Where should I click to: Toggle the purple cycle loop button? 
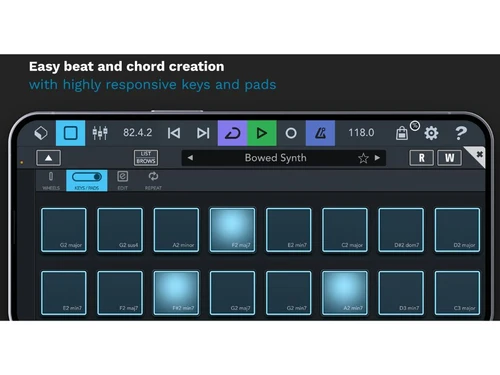pyautogui.click(x=232, y=133)
